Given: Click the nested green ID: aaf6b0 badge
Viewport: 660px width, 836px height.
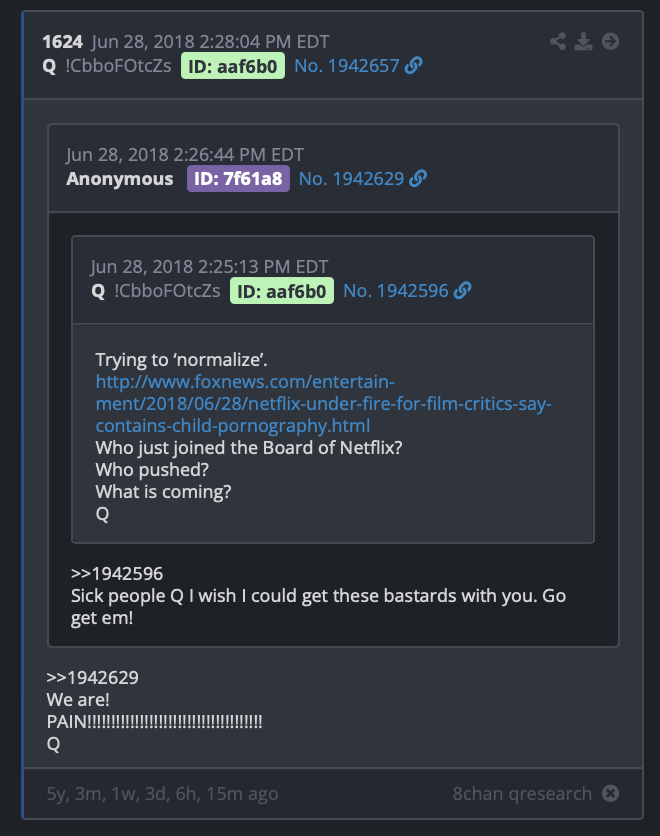Looking at the screenshot, I should point(282,291).
